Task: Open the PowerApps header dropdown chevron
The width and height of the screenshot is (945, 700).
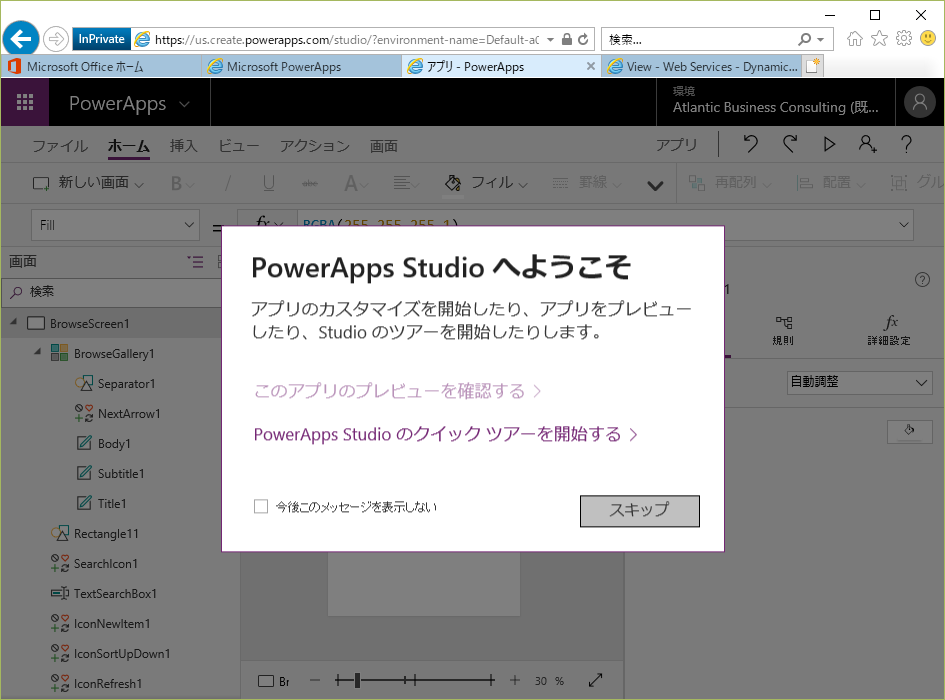Action: (x=184, y=104)
